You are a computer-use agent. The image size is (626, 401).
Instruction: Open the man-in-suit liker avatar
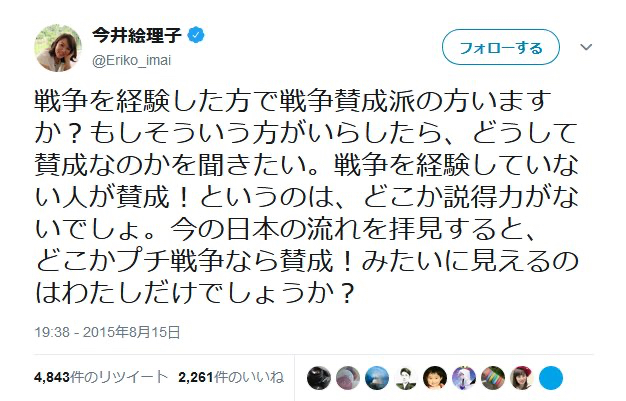click(407, 377)
